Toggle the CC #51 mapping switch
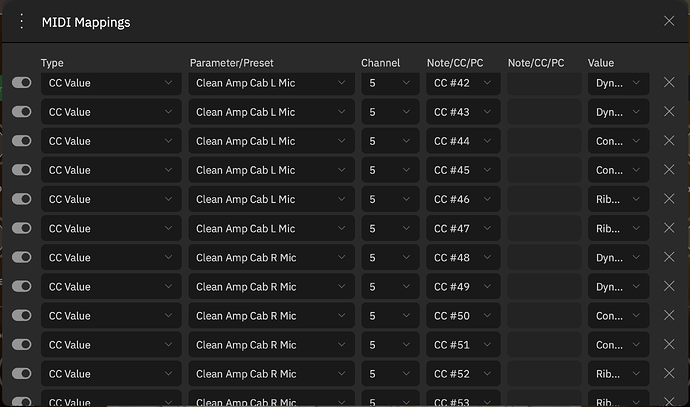The image size is (690, 407). pos(22,344)
